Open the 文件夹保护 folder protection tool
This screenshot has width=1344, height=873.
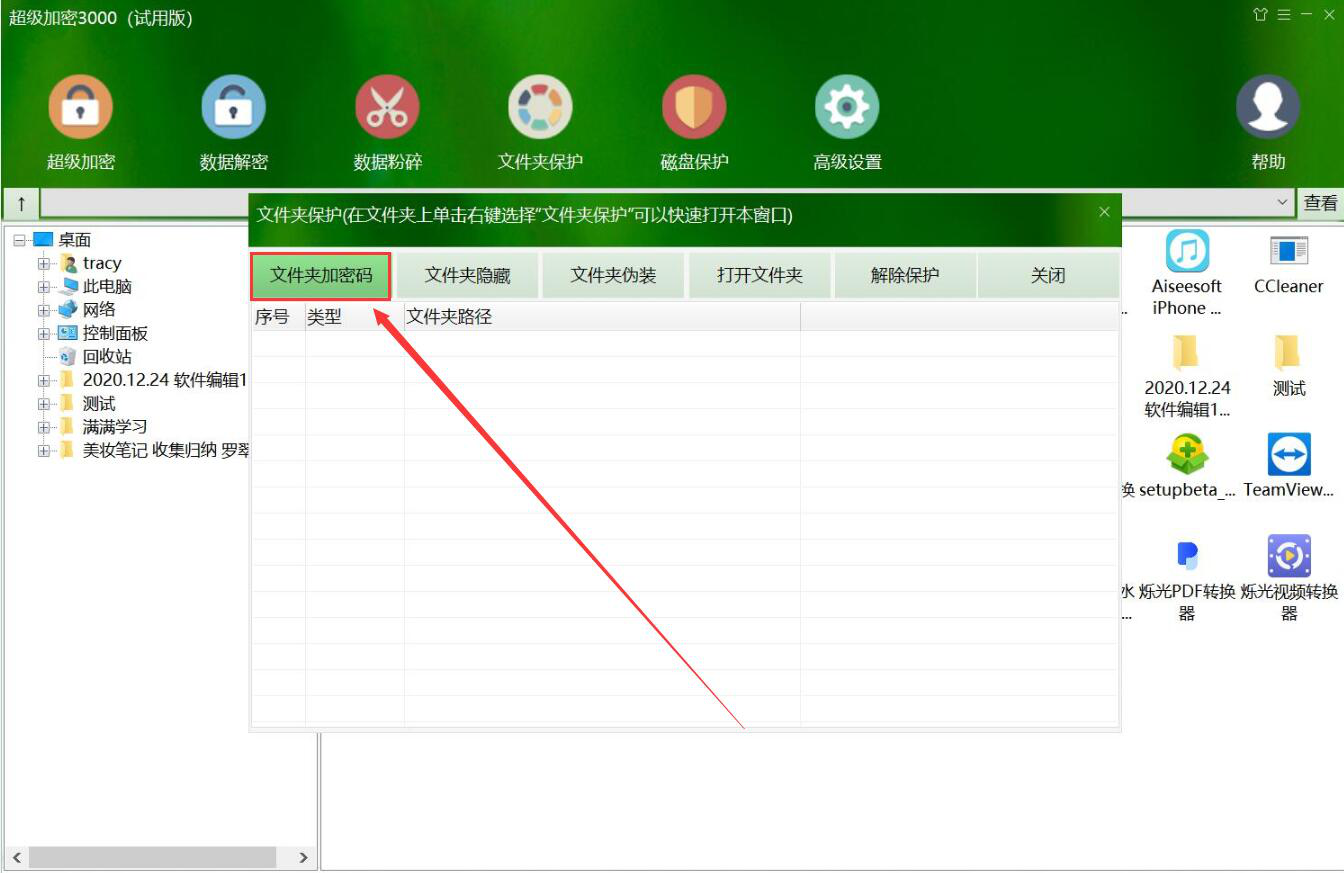pos(540,123)
